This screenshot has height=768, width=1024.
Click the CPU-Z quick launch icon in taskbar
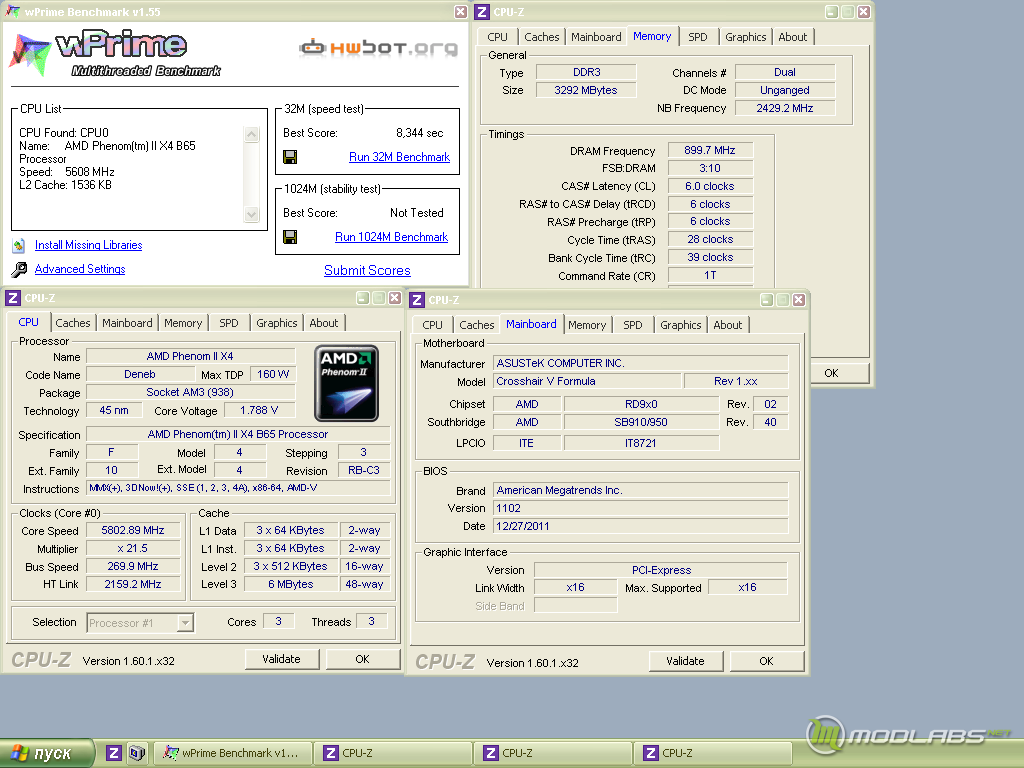click(x=114, y=753)
